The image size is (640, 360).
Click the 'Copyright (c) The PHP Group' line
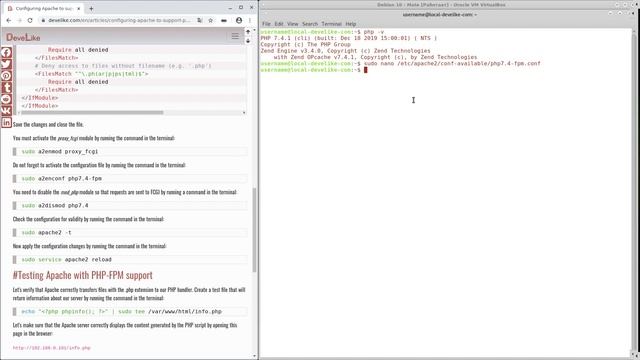coord(306,44)
